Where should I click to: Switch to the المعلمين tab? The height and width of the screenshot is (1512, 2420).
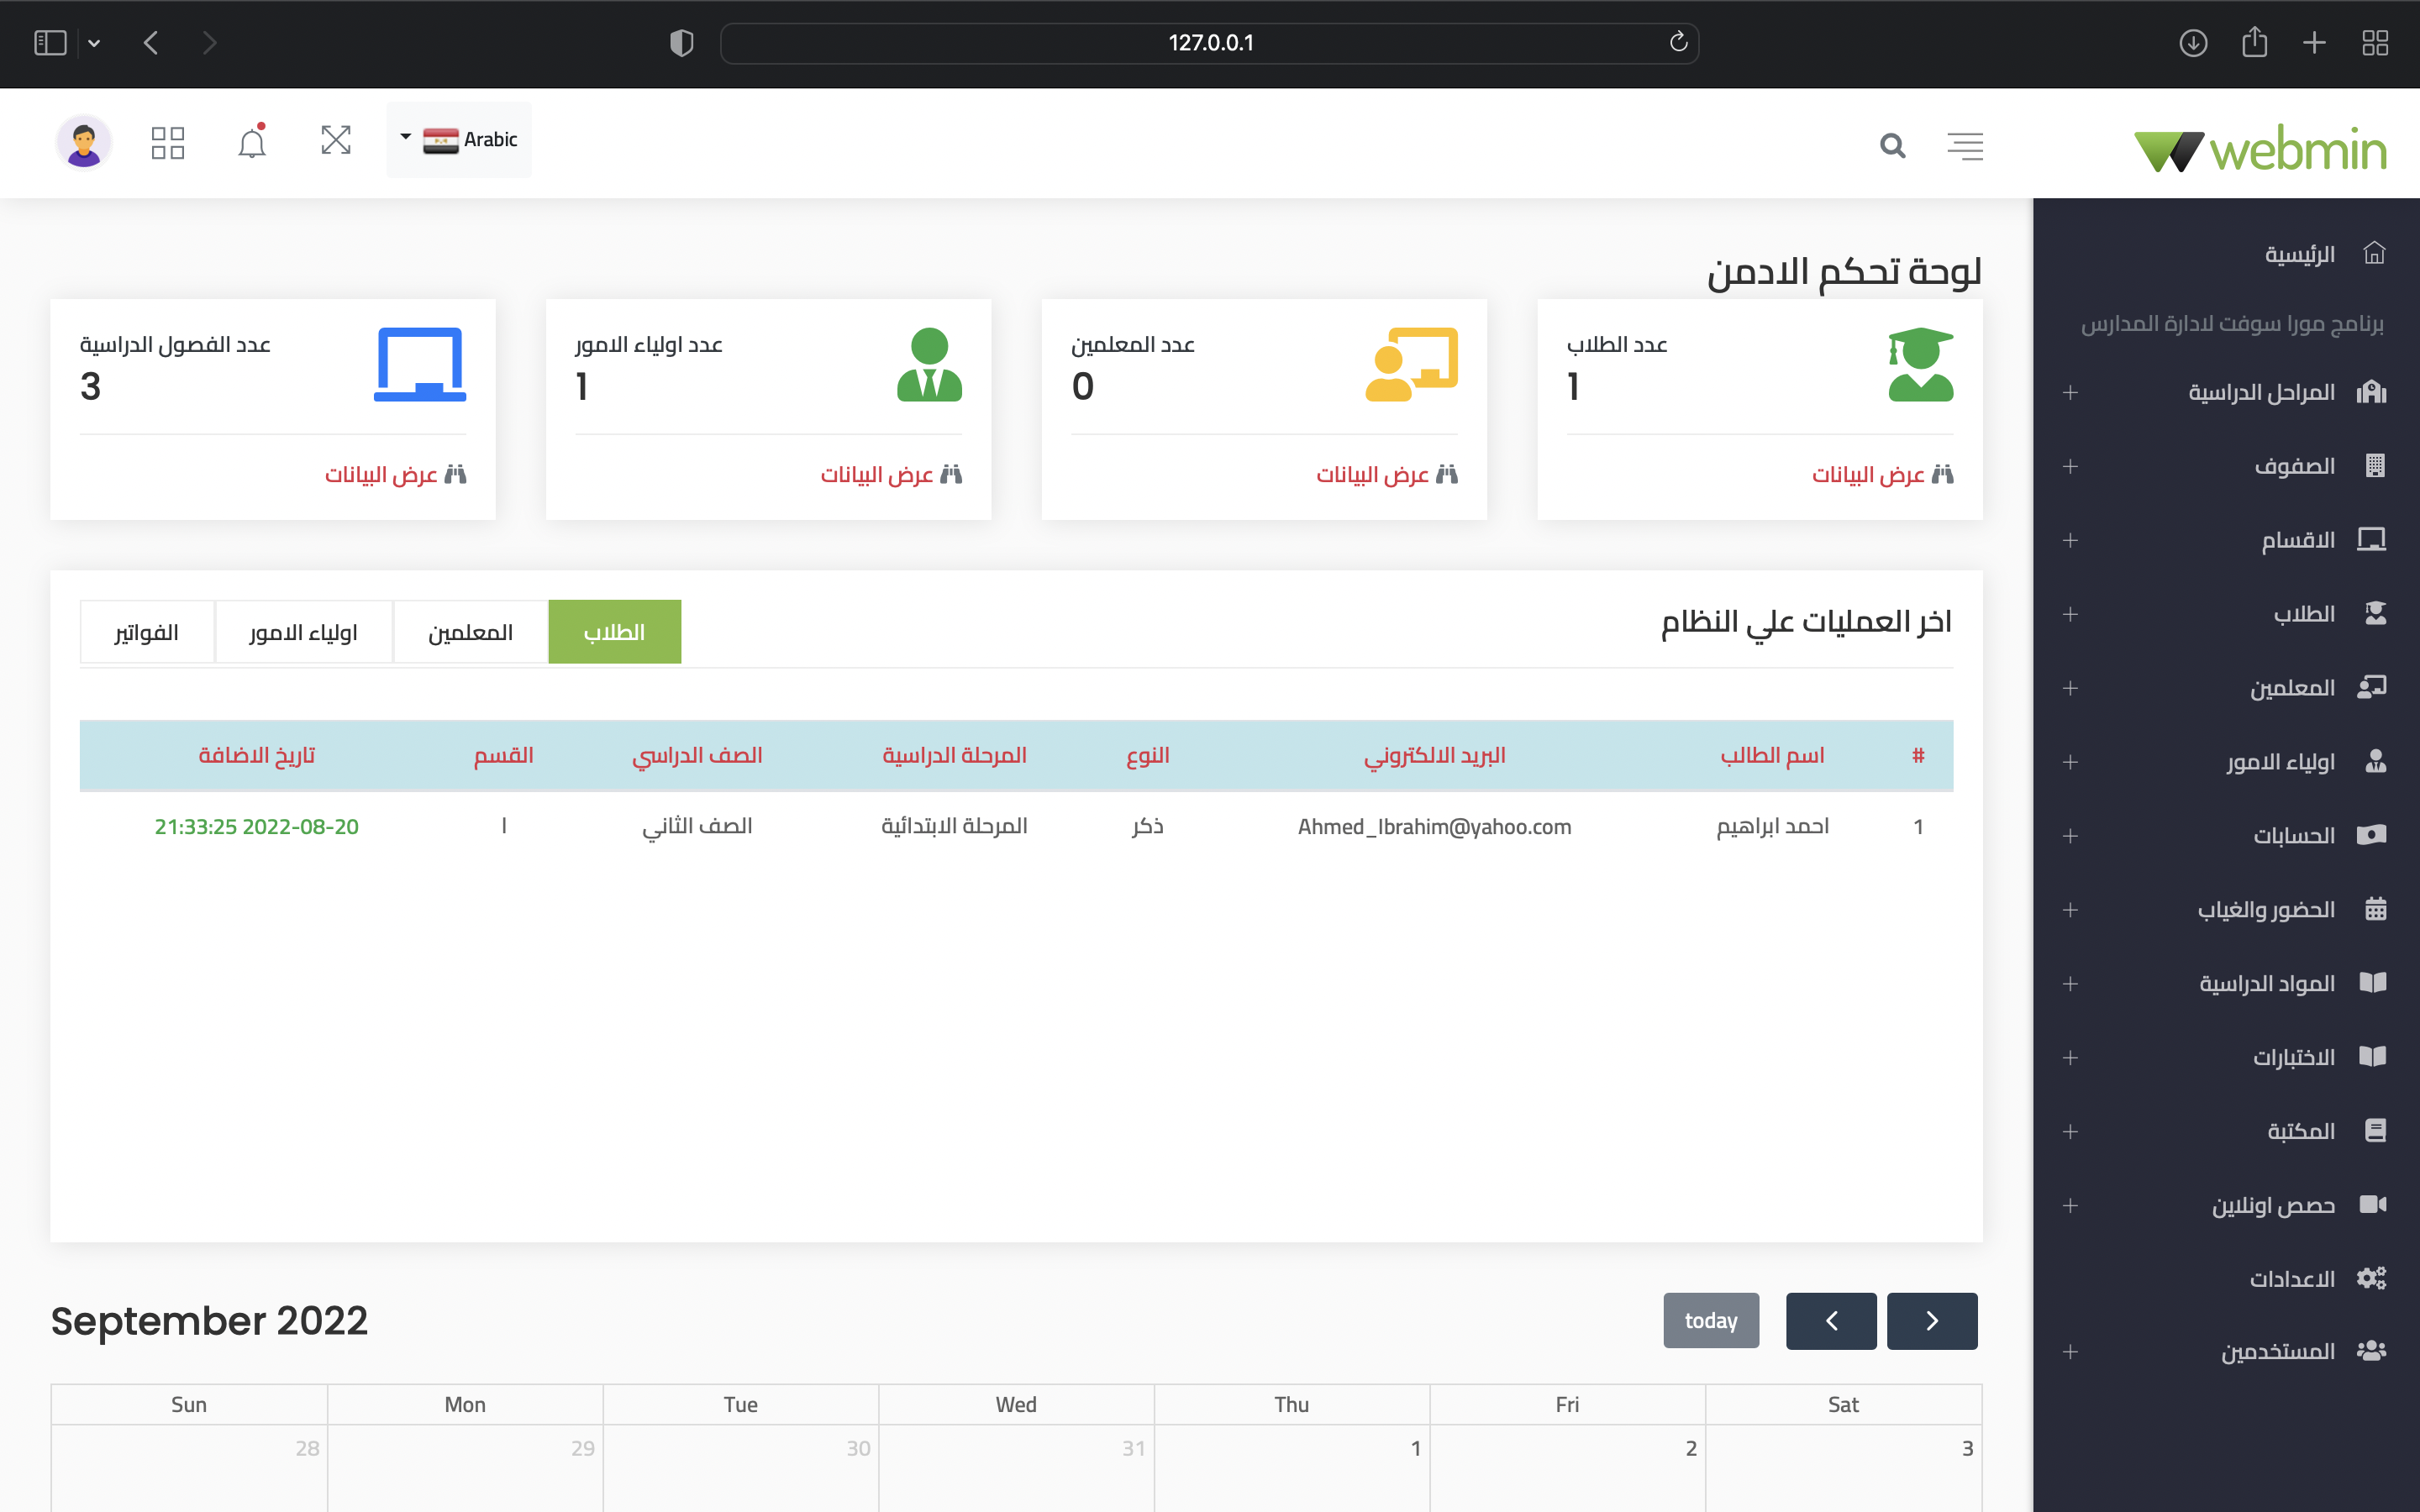pos(470,632)
